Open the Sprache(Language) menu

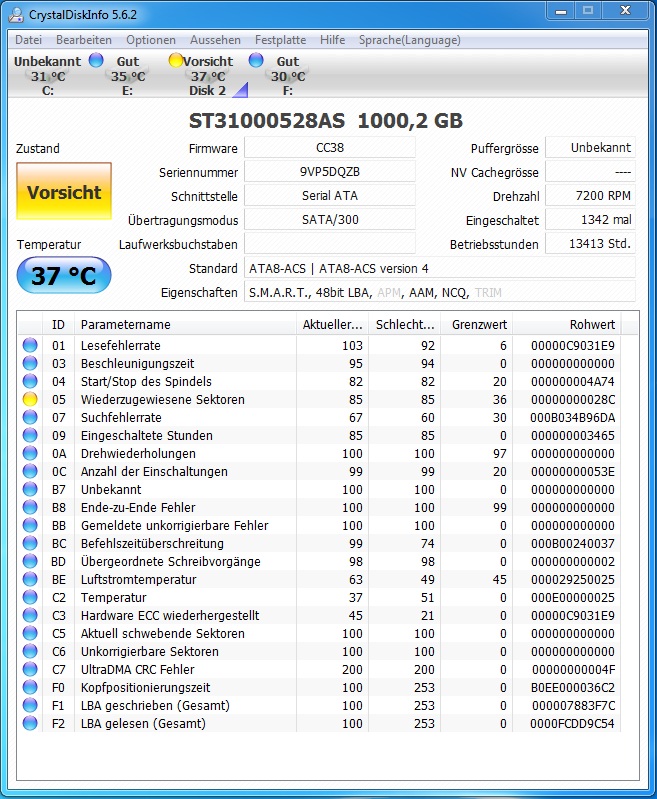pos(409,40)
